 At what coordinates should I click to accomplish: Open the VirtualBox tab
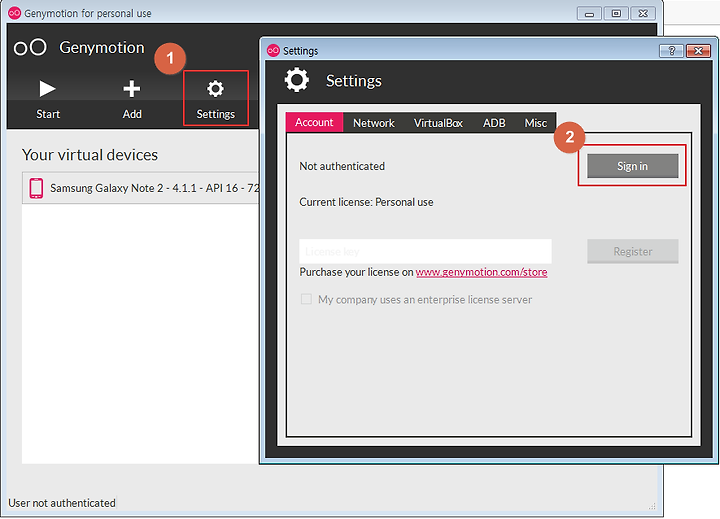click(x=438, y=123)
